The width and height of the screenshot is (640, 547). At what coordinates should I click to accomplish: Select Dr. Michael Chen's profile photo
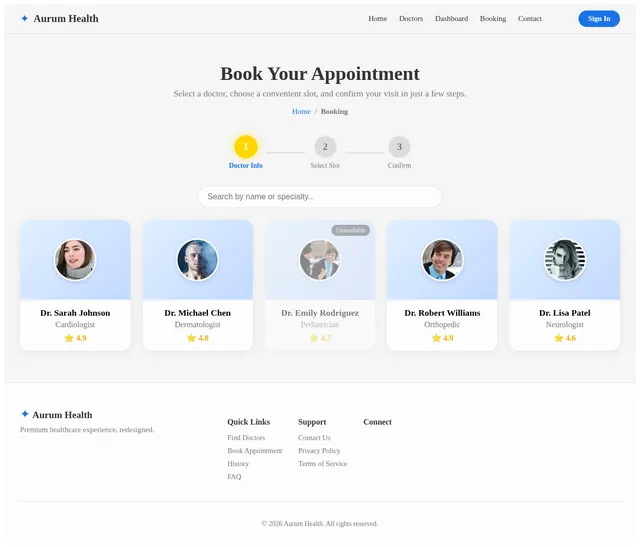coord(198,260)
